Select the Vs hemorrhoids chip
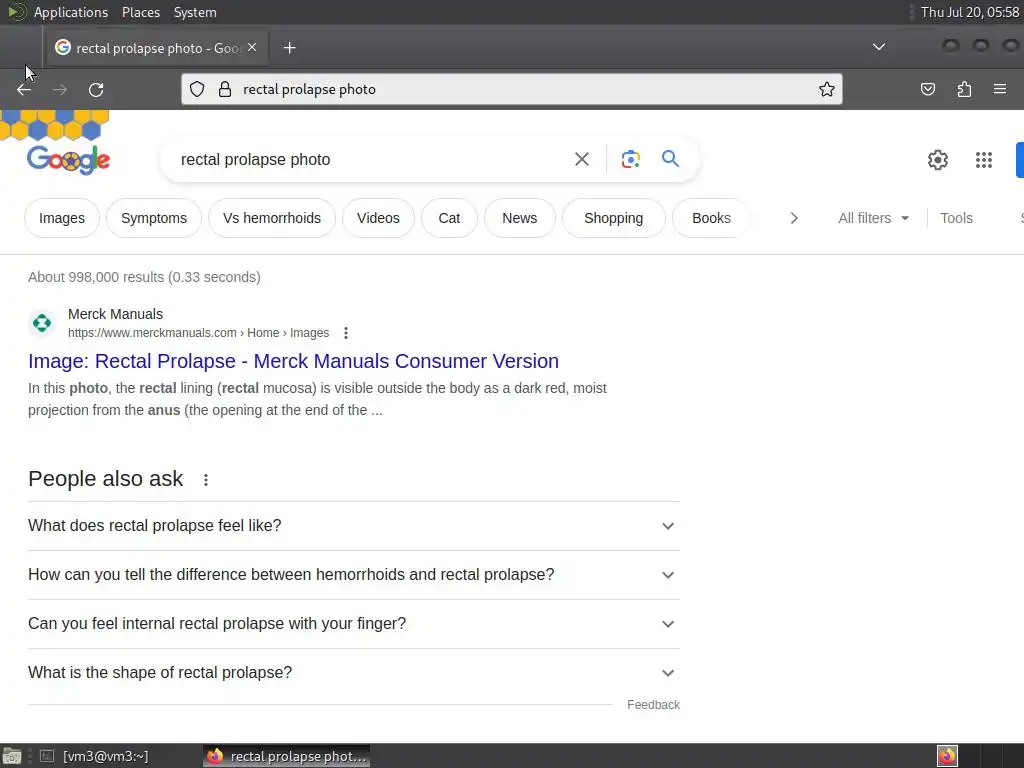1024x768 pixels. tap(272, 218)
